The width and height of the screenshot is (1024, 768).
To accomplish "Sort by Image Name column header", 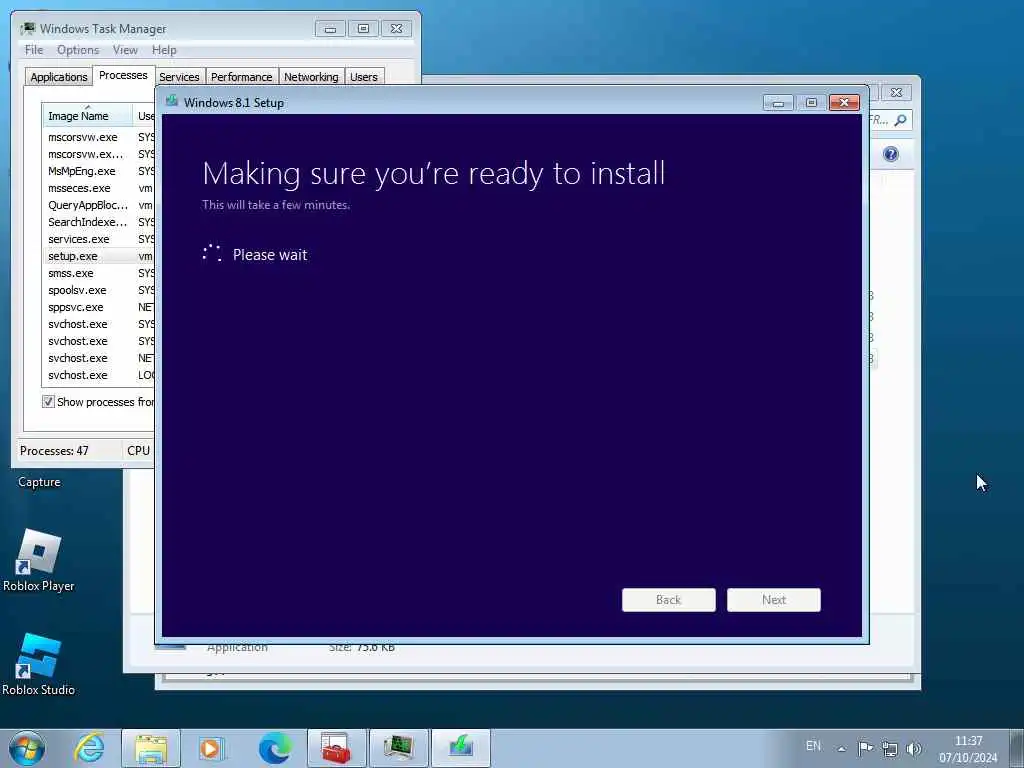I will click(x=87, y=116).
